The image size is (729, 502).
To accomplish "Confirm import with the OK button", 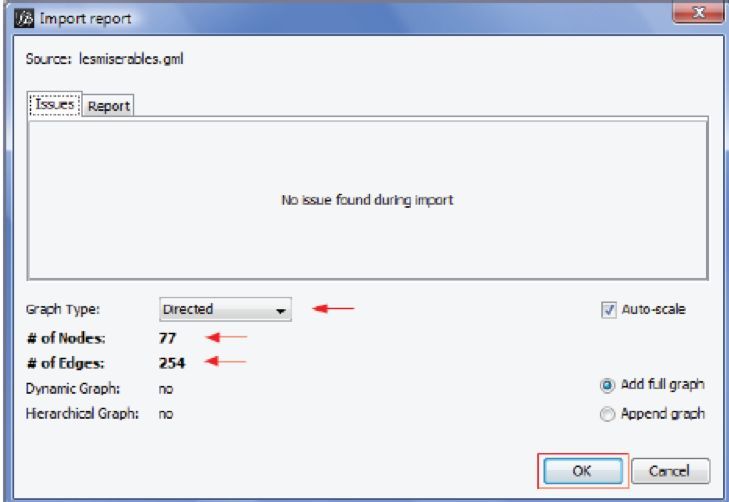I will tap(583, 471).
